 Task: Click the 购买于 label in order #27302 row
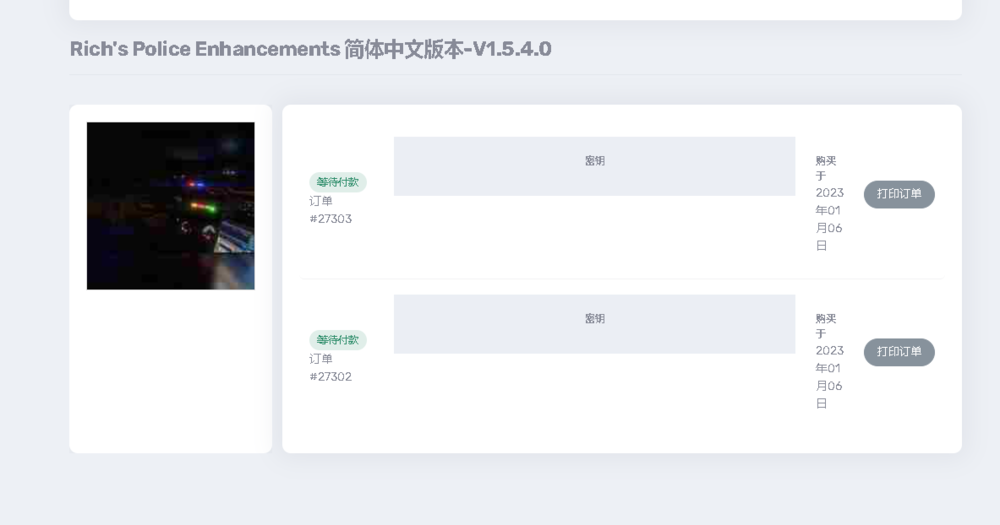(825, 326)
